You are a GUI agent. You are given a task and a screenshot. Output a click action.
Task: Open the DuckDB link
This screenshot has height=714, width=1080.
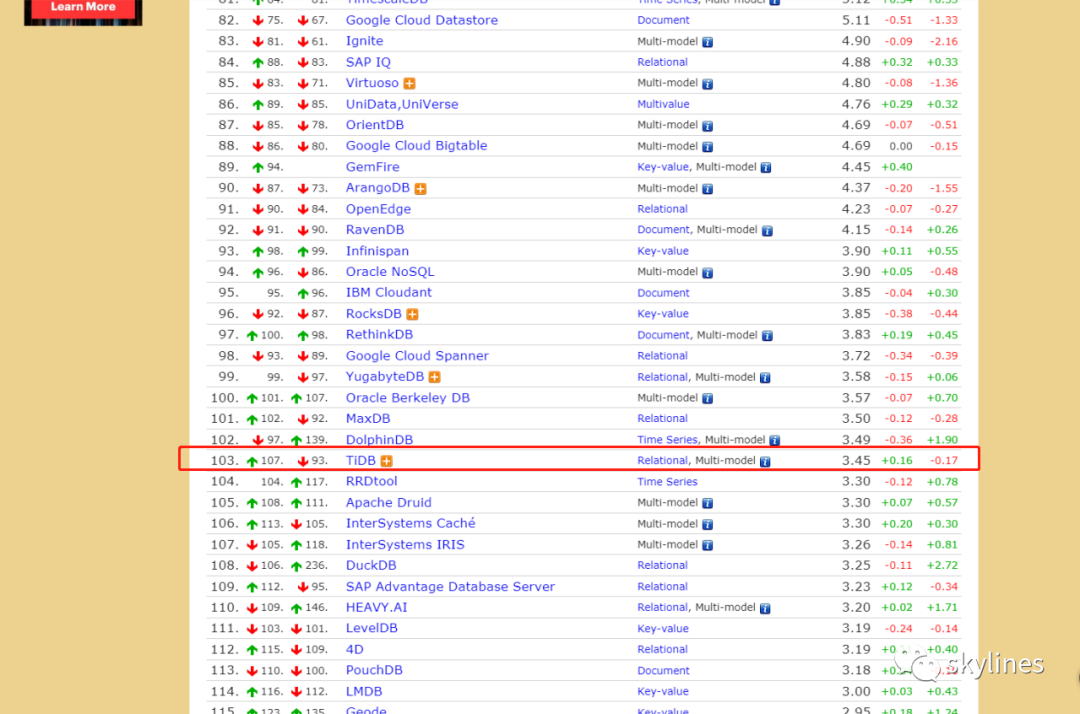[371, 565]
